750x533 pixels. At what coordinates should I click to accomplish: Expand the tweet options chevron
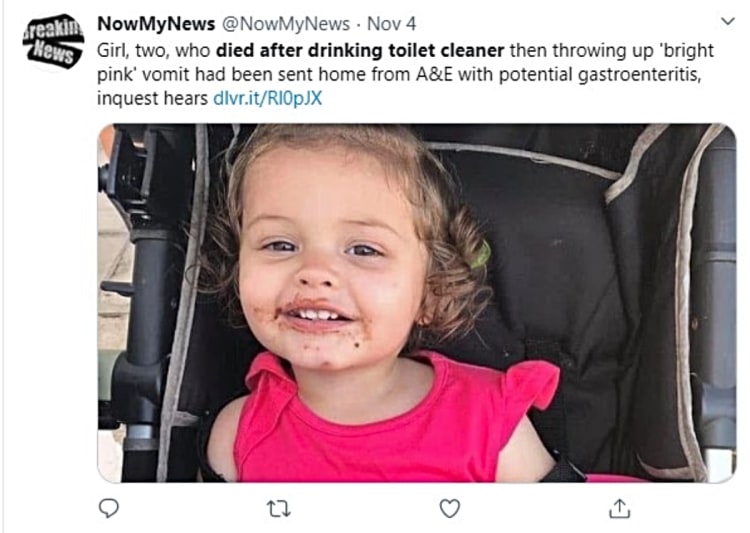click(726, 22)
